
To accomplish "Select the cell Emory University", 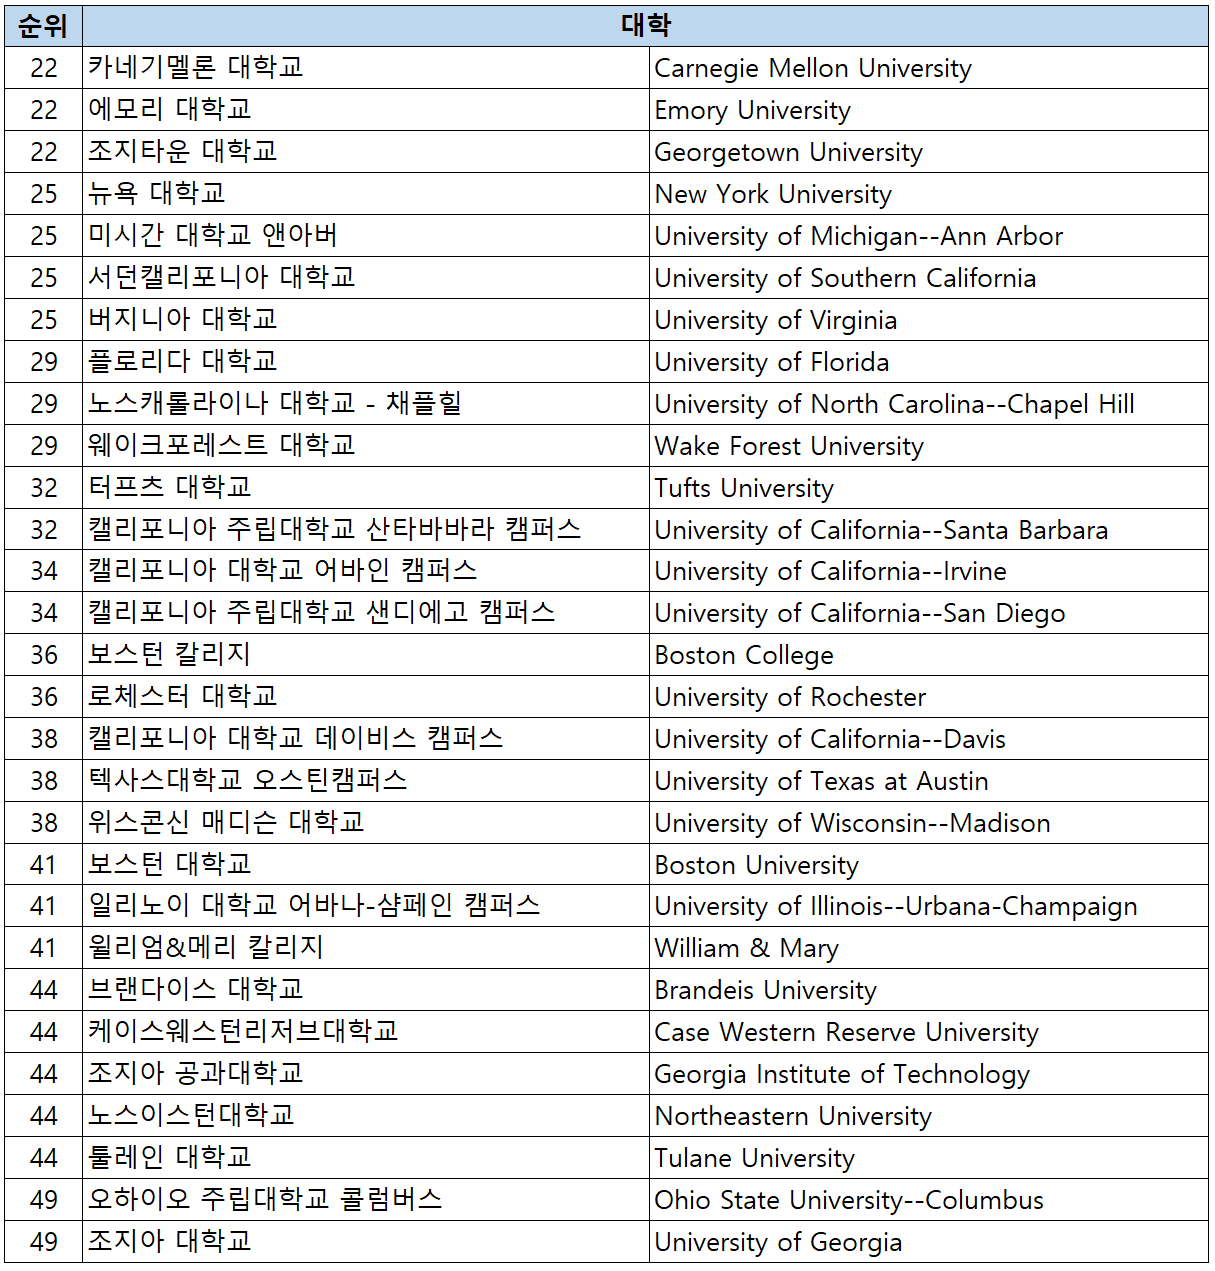I will pos(929,110).
